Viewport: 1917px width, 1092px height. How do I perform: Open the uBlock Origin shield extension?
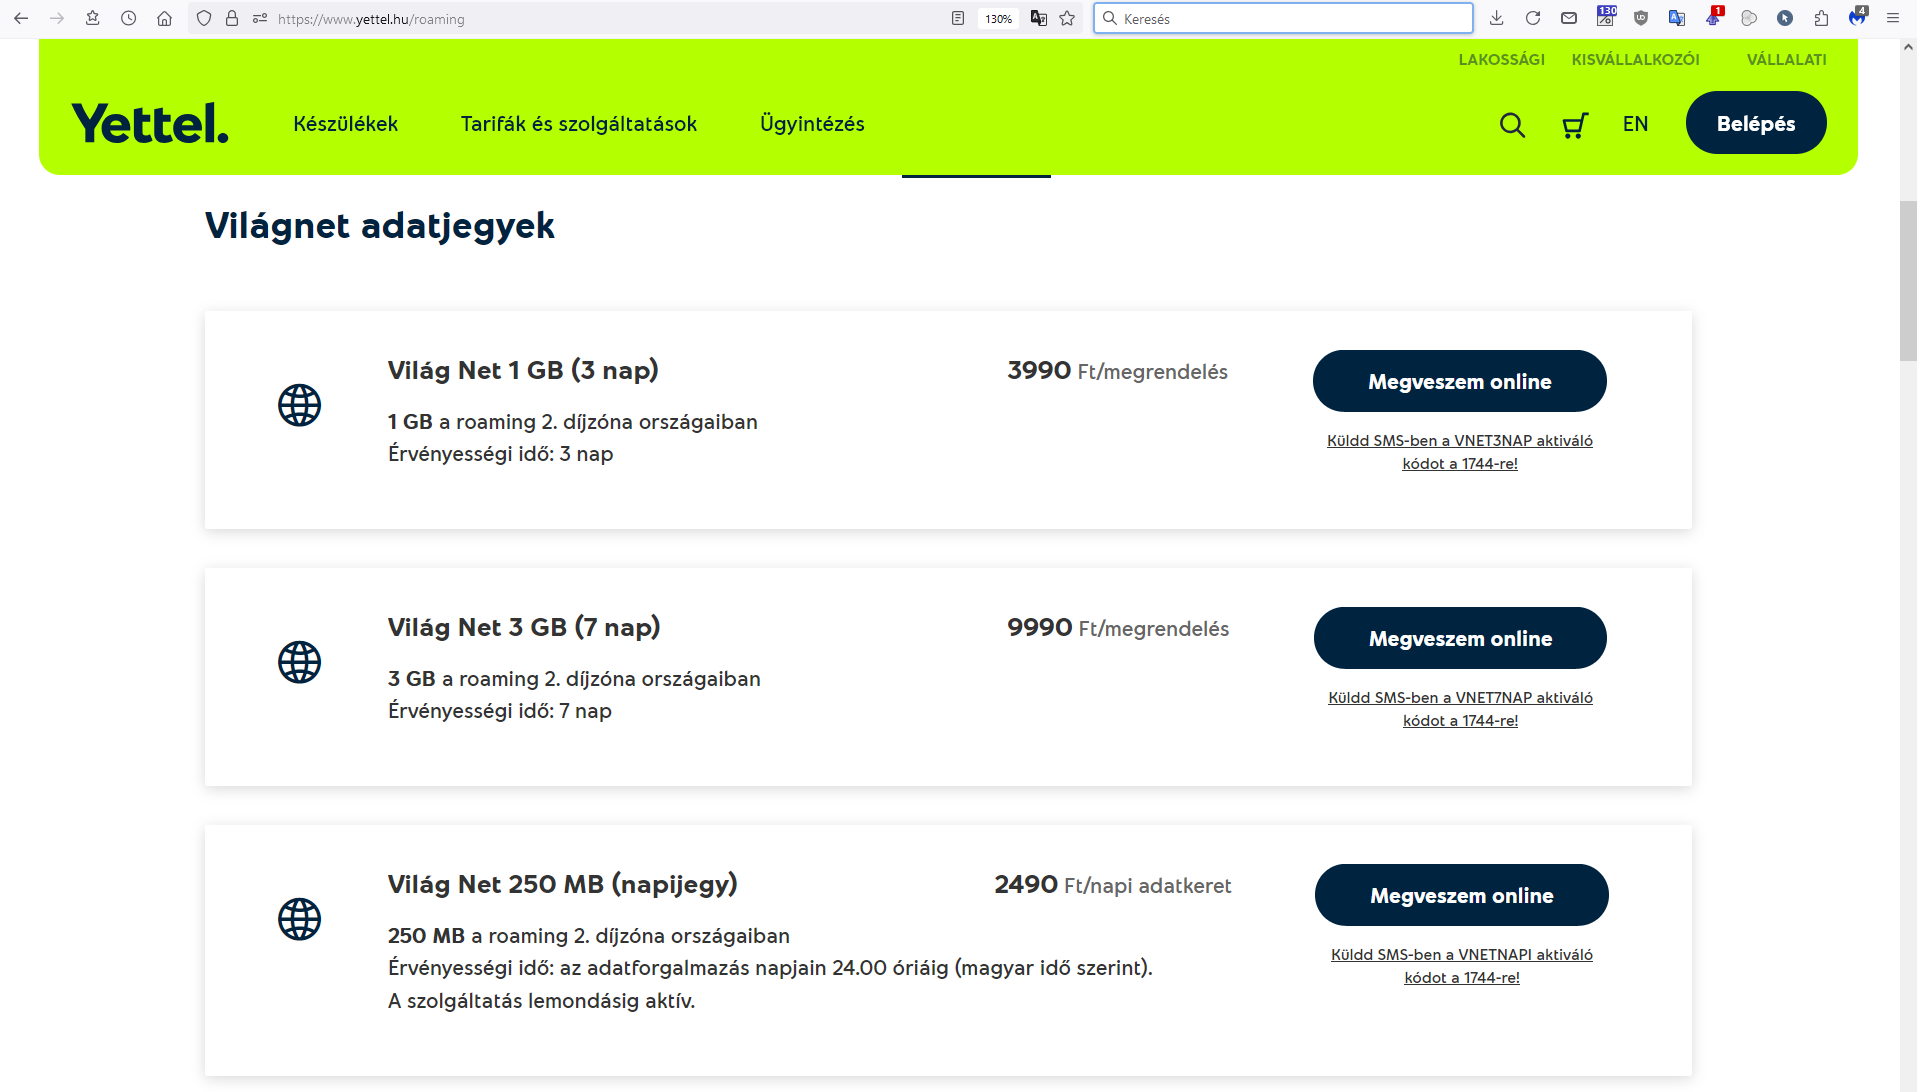tap(1641, 18)
